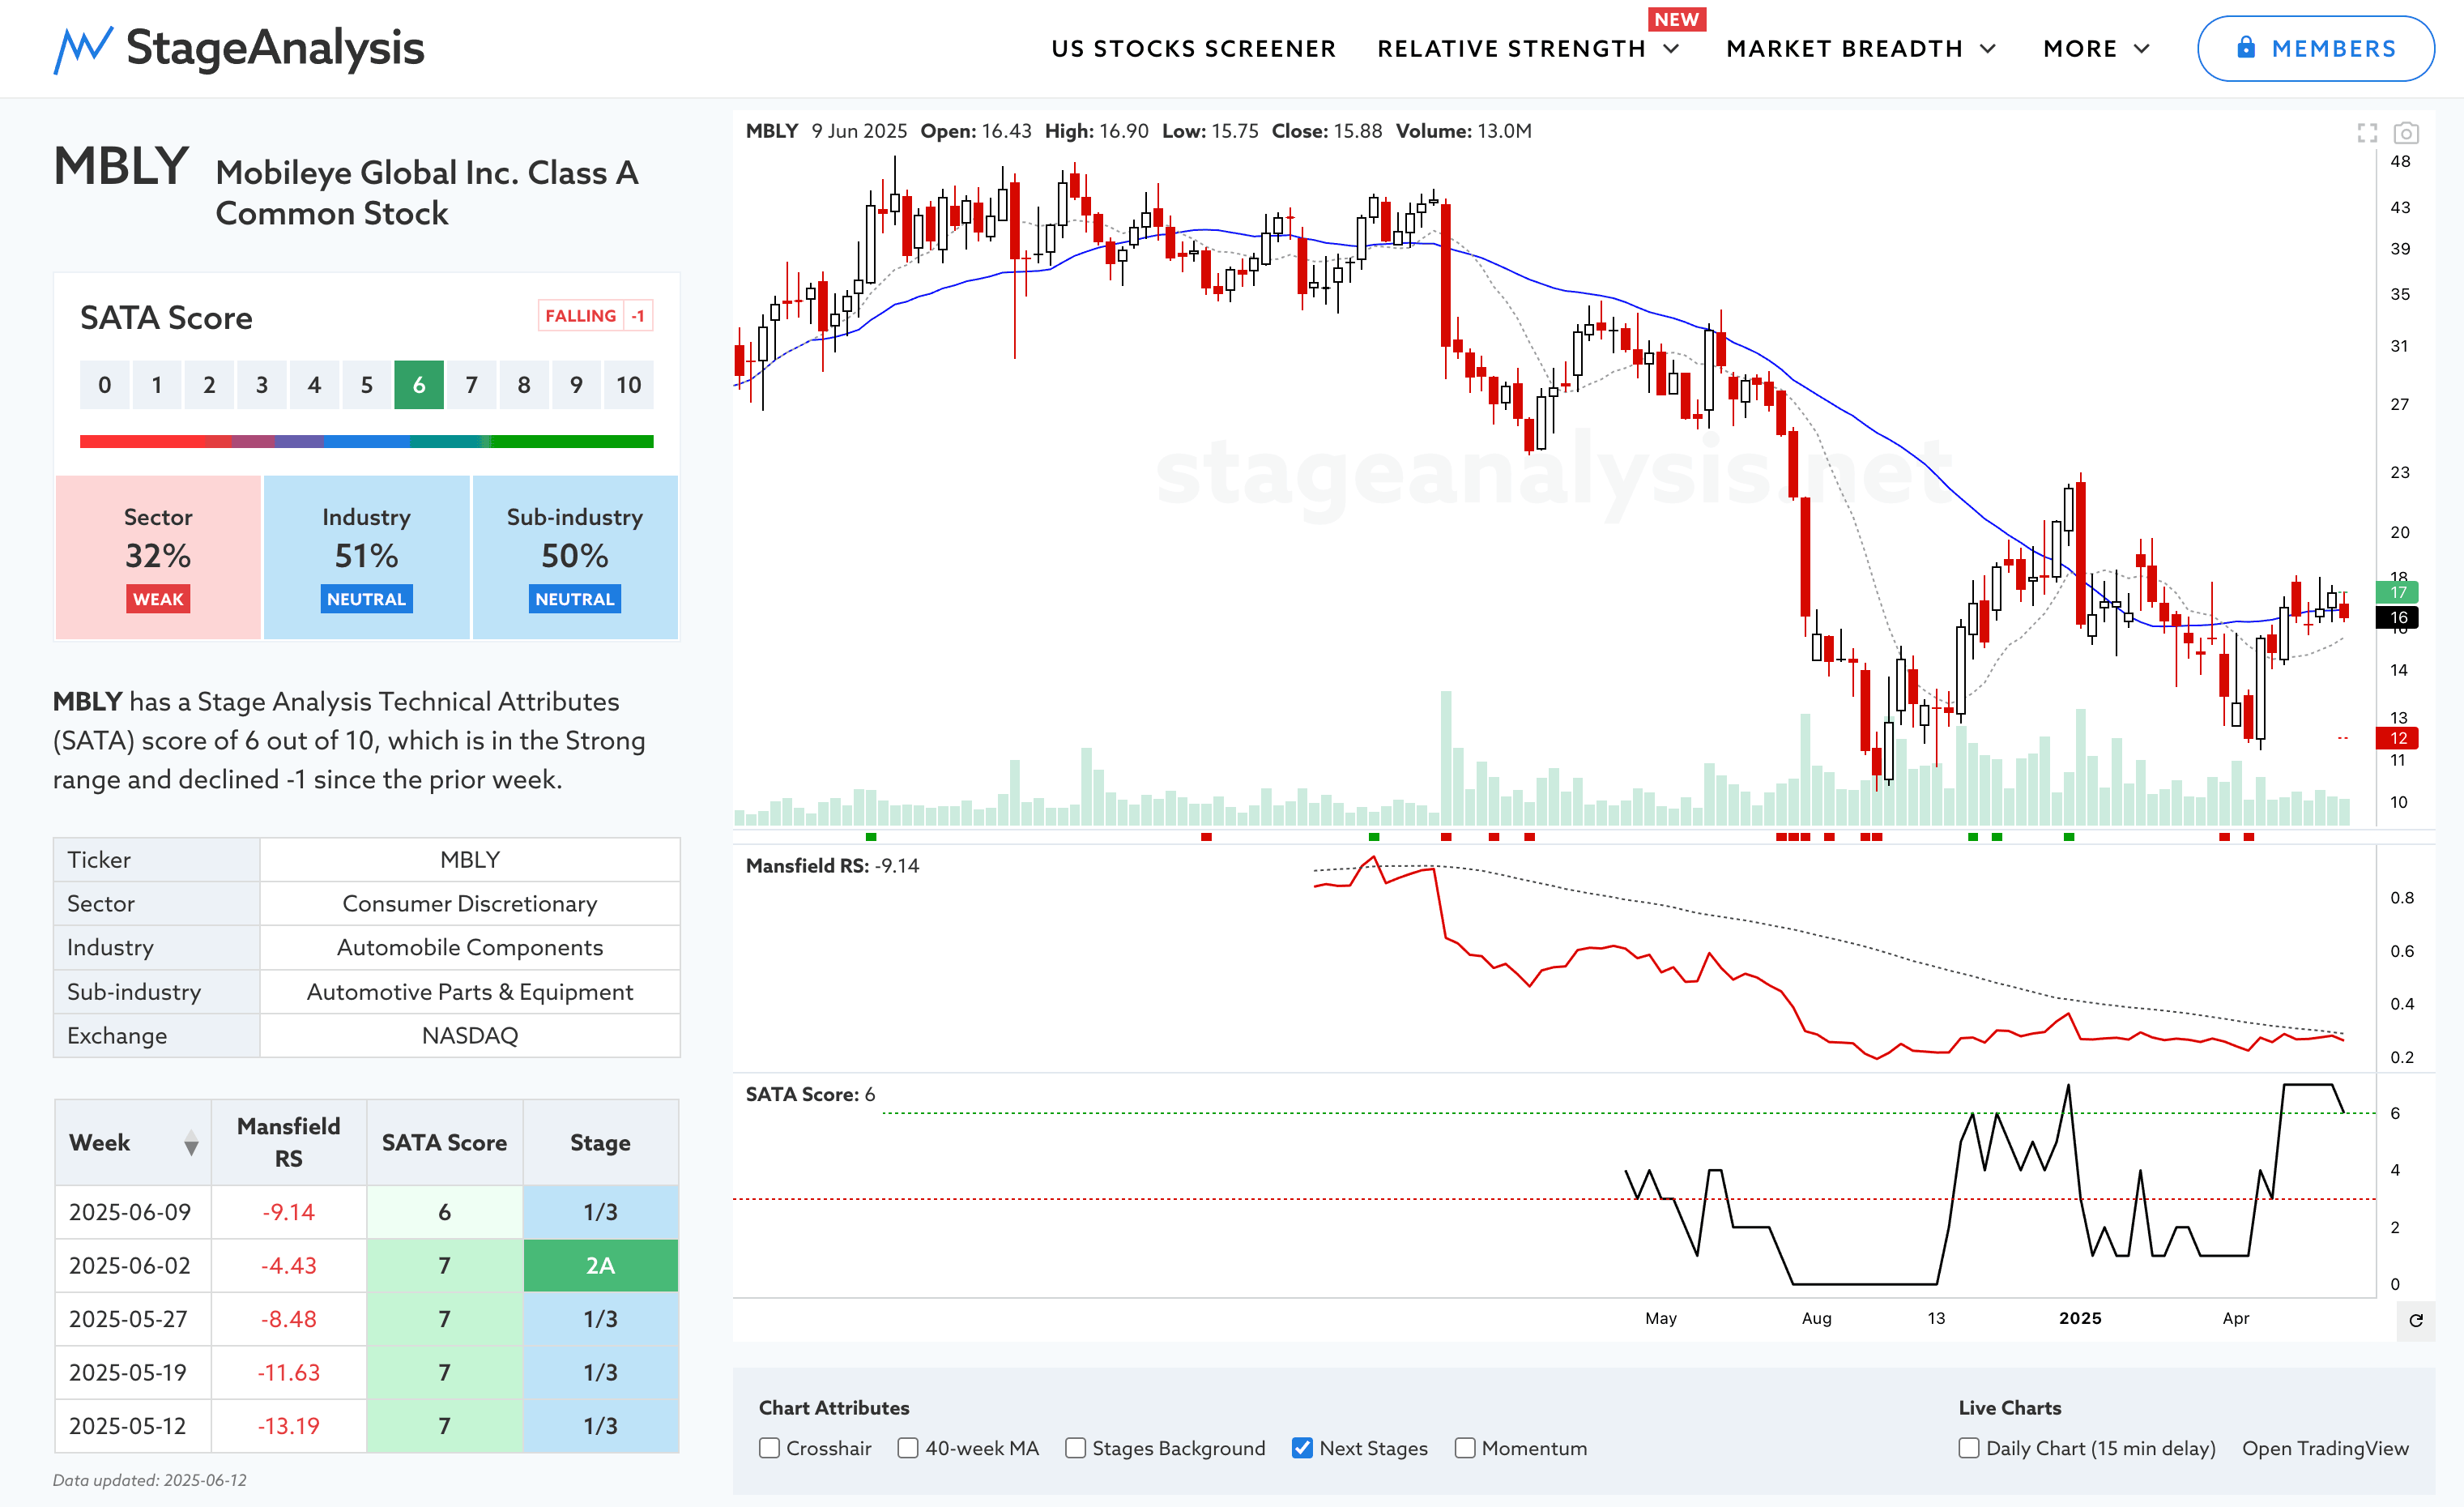Click the -4.43 Mansfield RS value
Image resolution: width=2464 pixels, height=1507 pixels.
288,1266
